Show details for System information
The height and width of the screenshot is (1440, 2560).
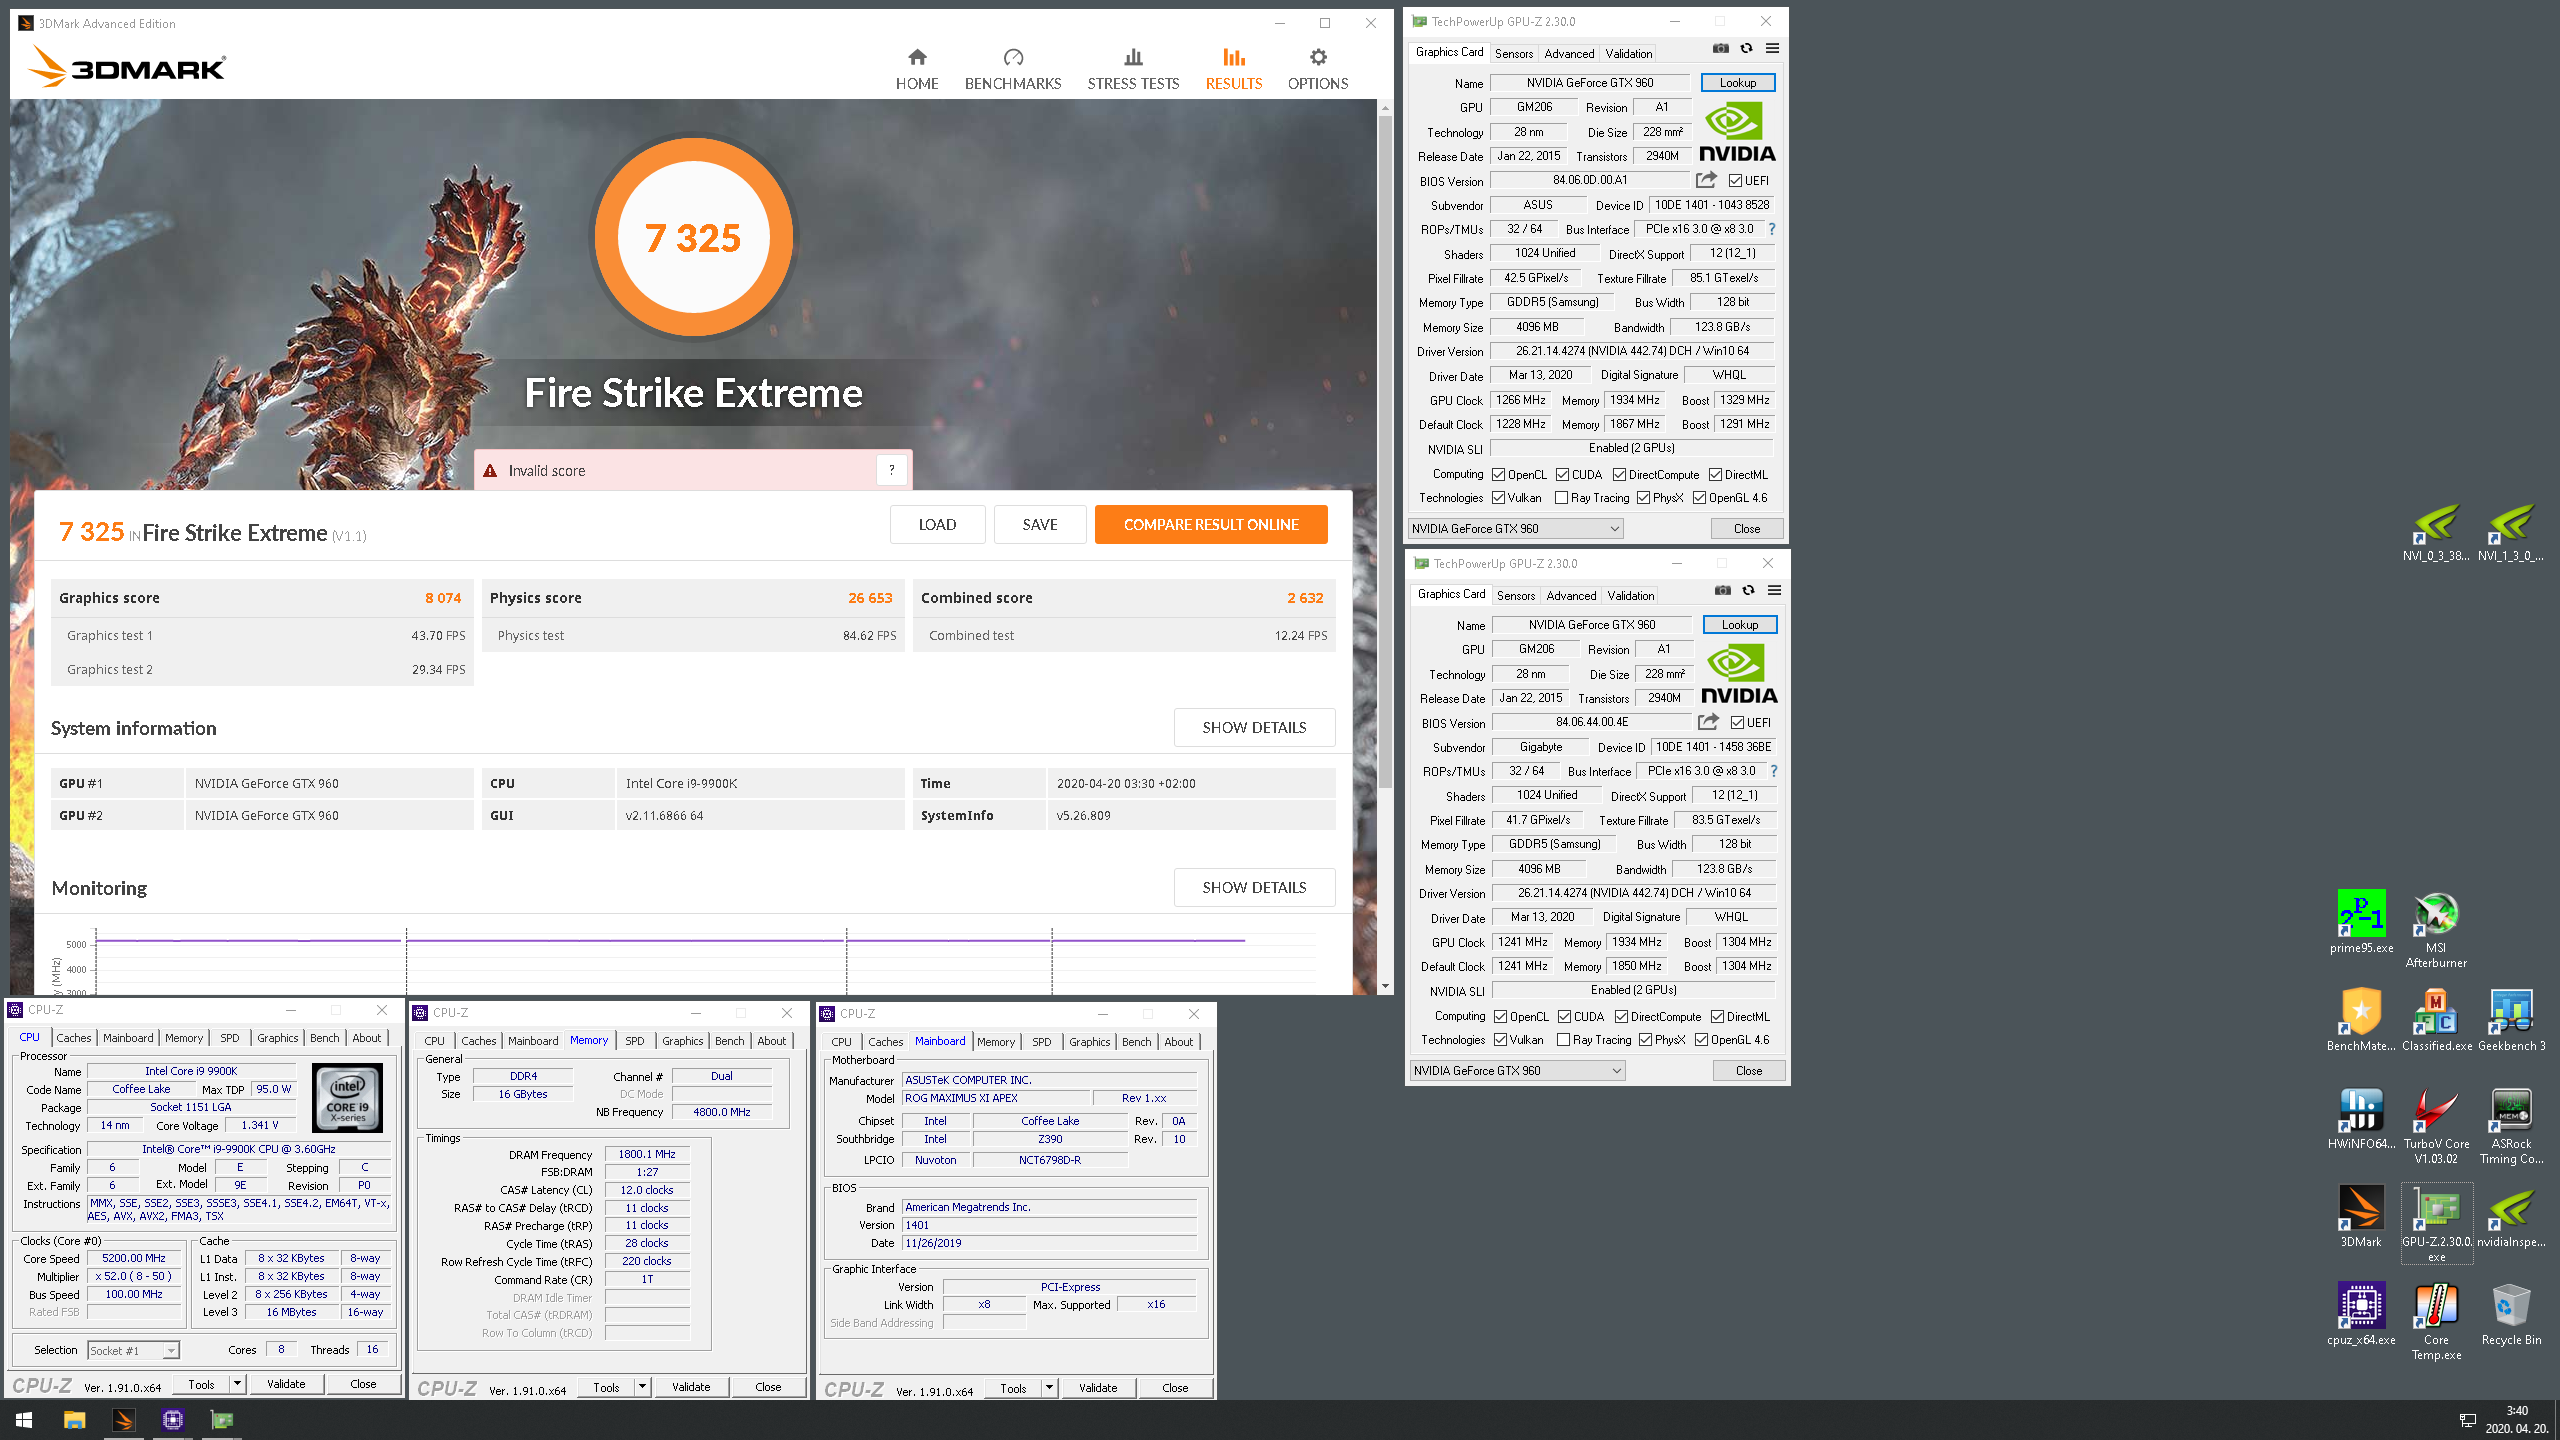click(1254, 727)
